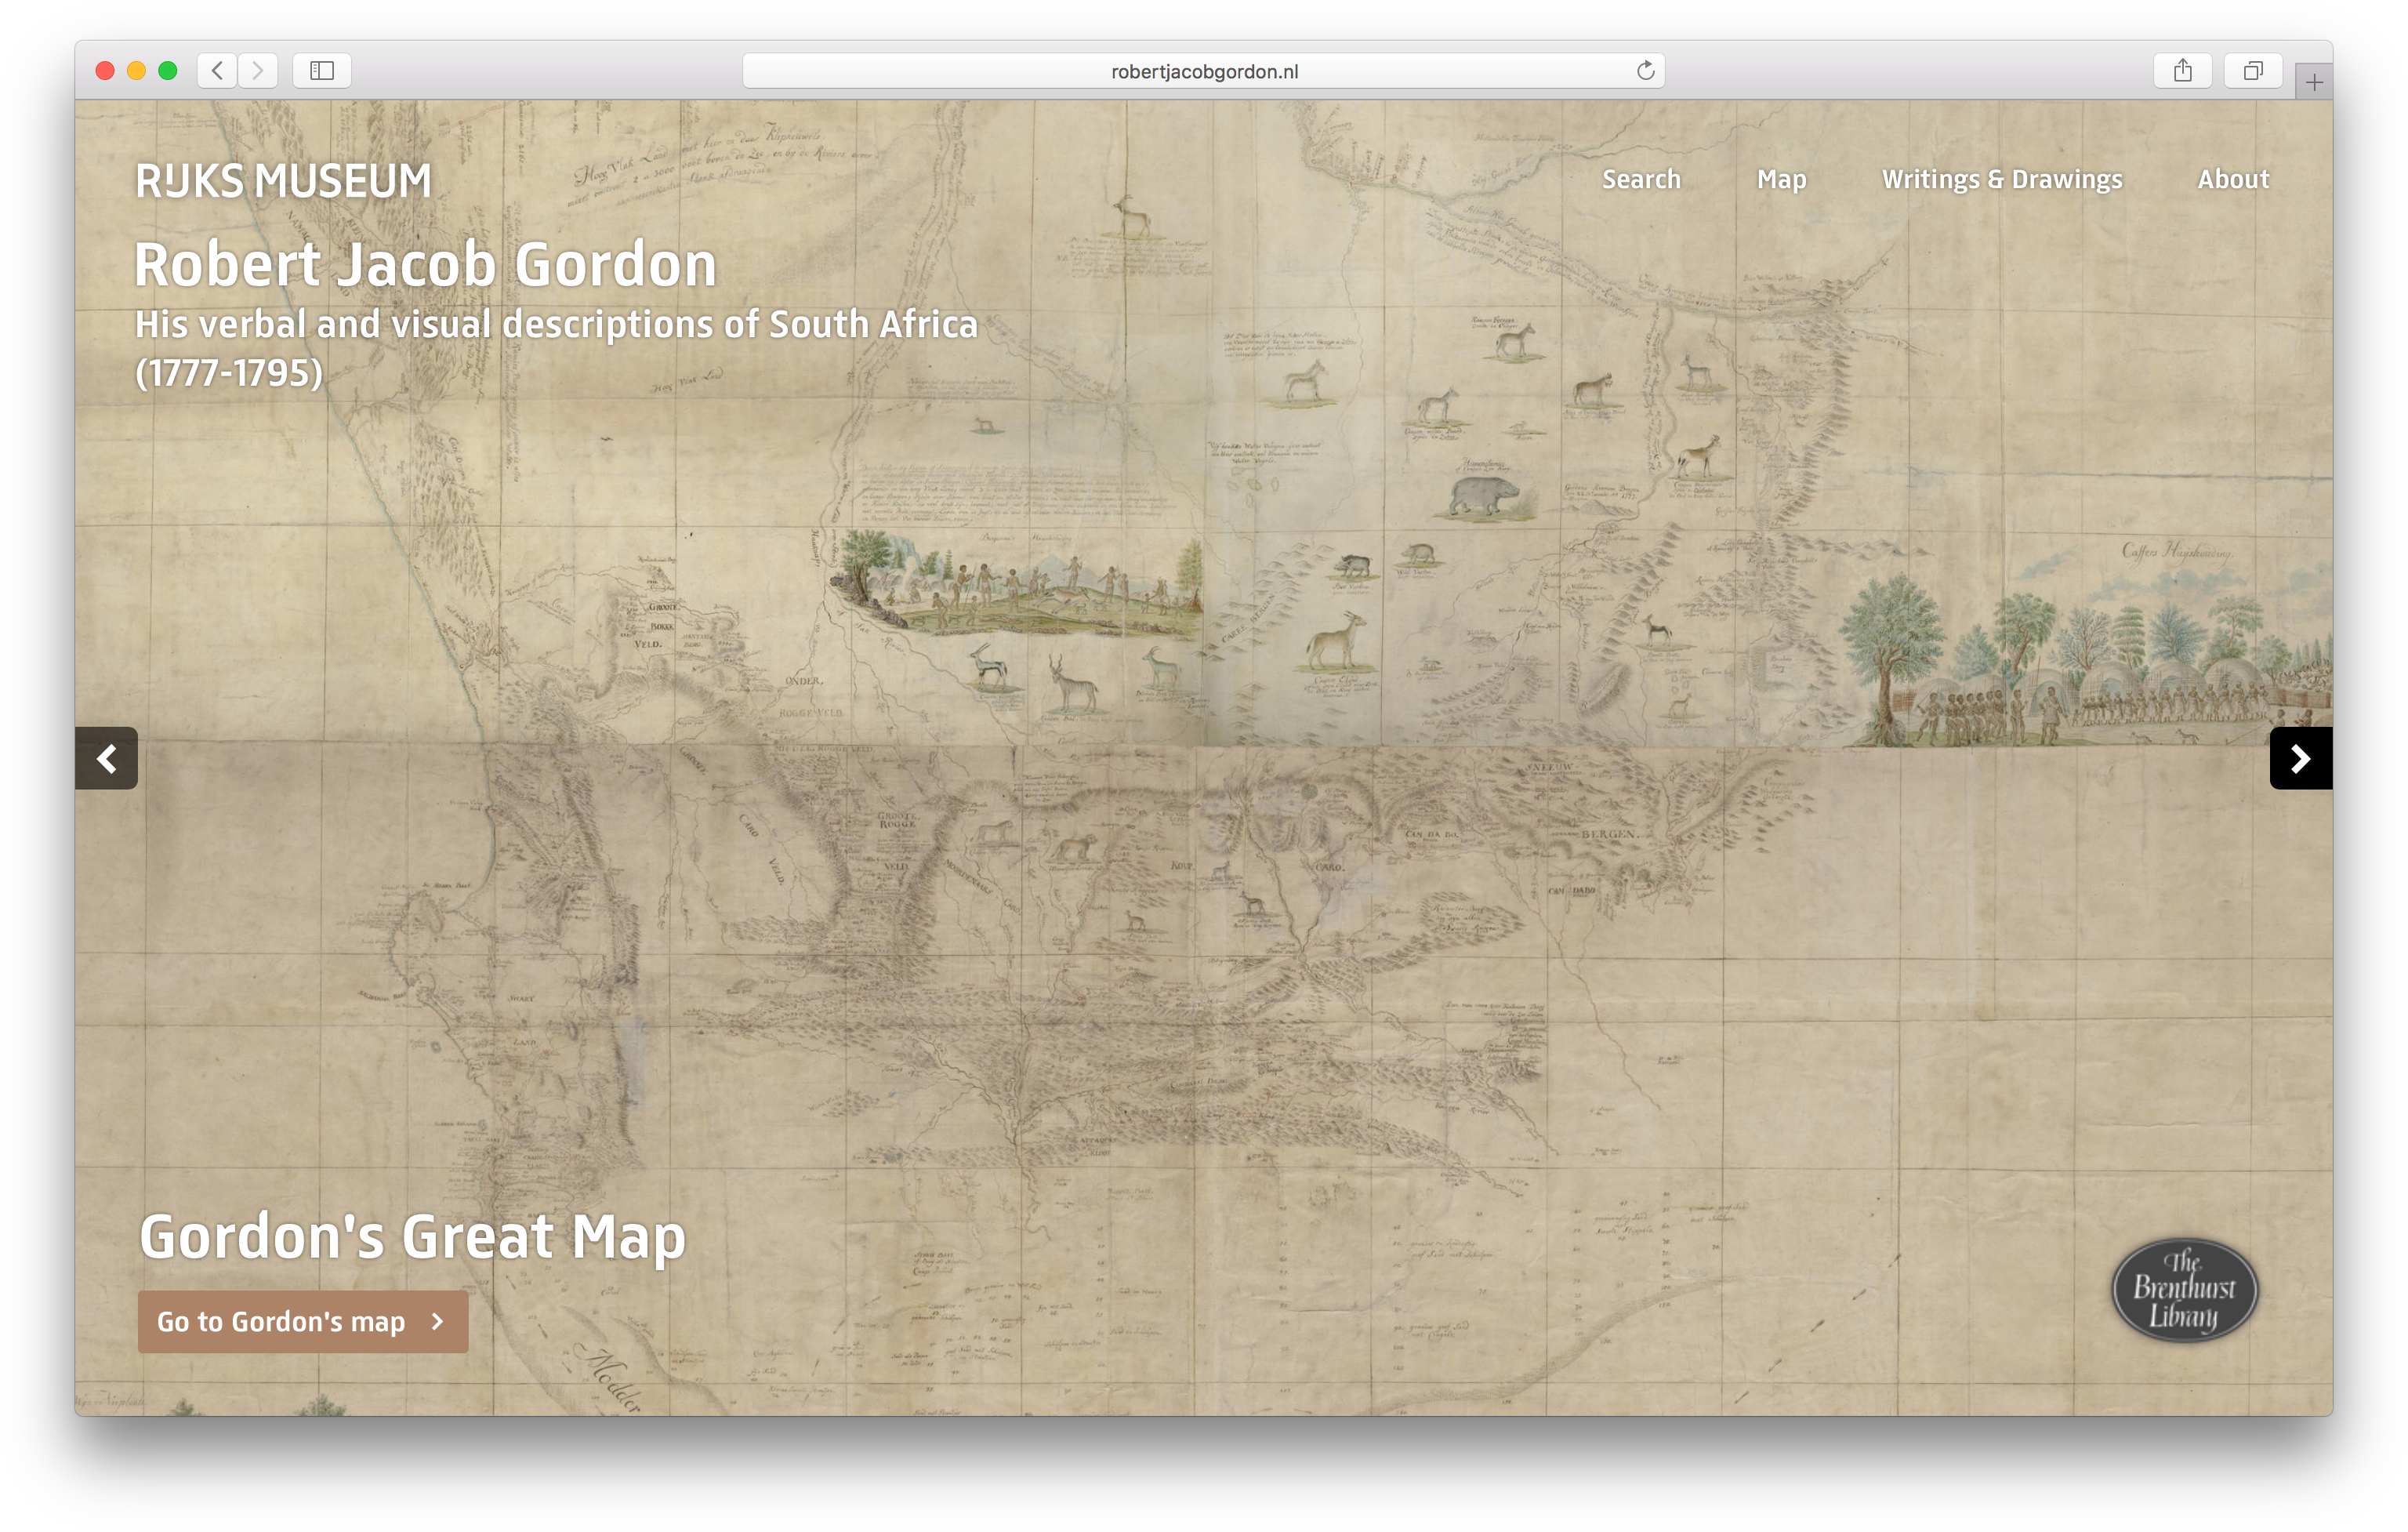Open the About menu item
The width and height of the screenshot is (2408, 1532).
point(2233,179)
